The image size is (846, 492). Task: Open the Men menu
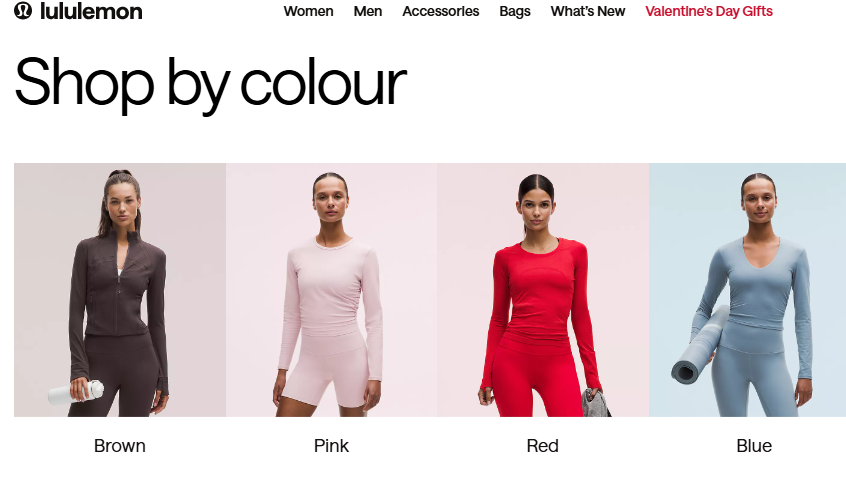pos(367,11)
